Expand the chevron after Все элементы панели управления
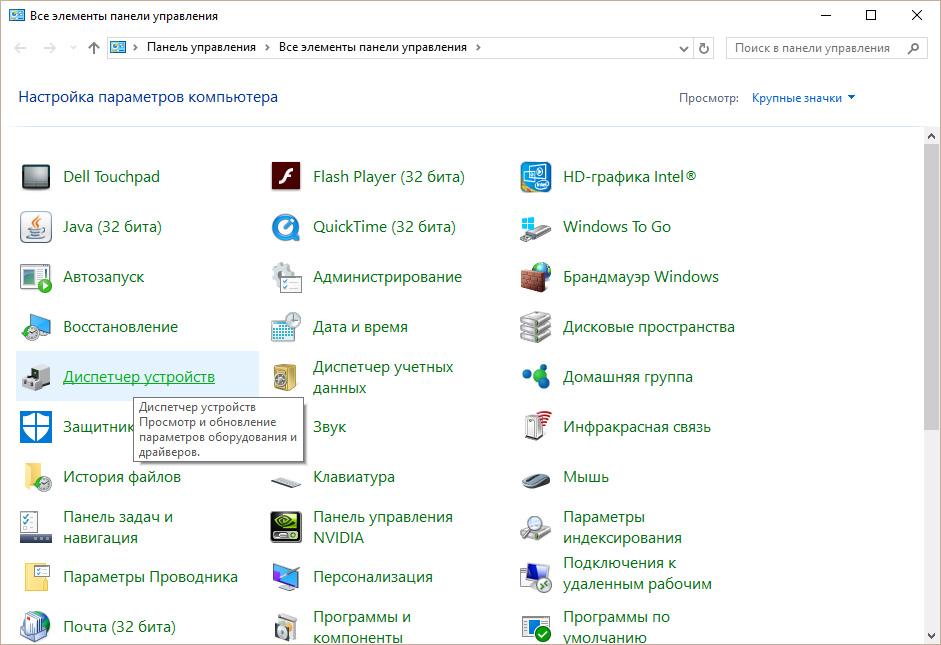This screenshot has height=645, width=941. pyautogui.click(x=478, y=47)
